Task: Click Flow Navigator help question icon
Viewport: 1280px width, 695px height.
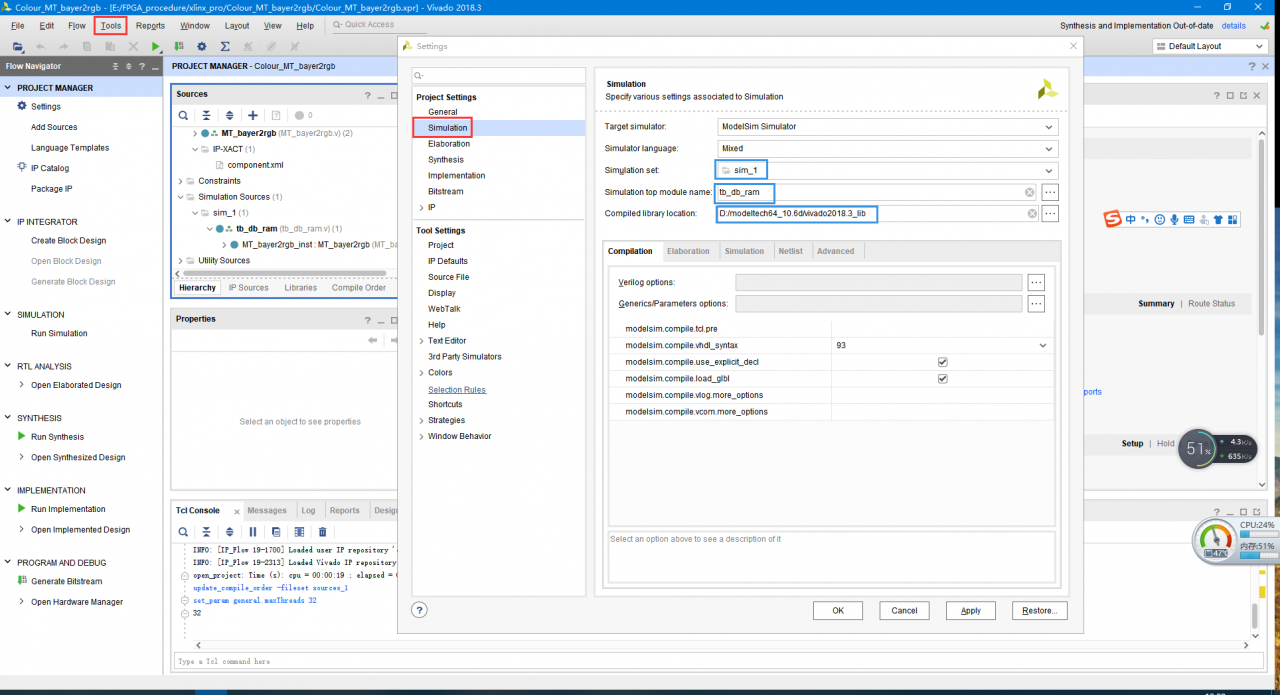Action: coord(142,66)
